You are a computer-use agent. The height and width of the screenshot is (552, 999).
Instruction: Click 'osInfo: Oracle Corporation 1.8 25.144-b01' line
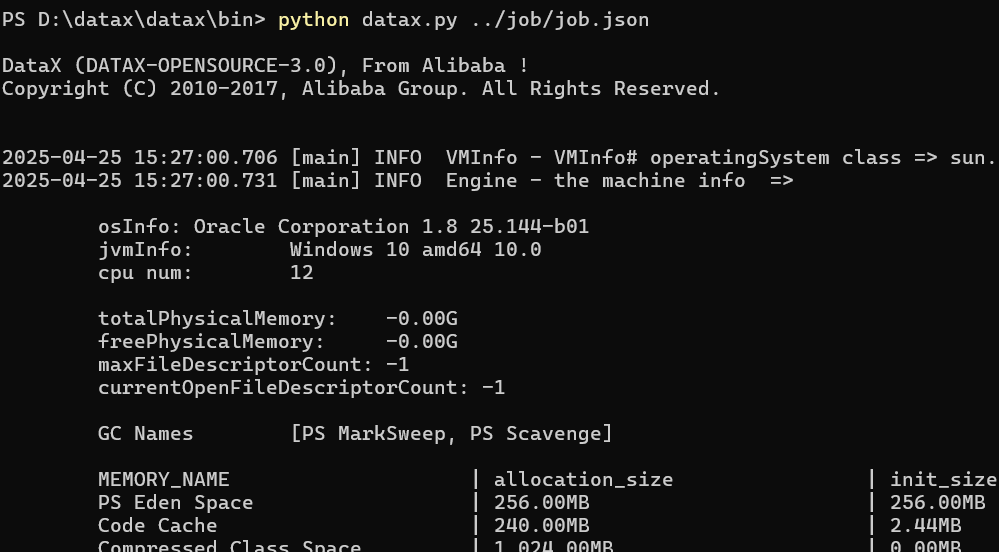(343, 227)
